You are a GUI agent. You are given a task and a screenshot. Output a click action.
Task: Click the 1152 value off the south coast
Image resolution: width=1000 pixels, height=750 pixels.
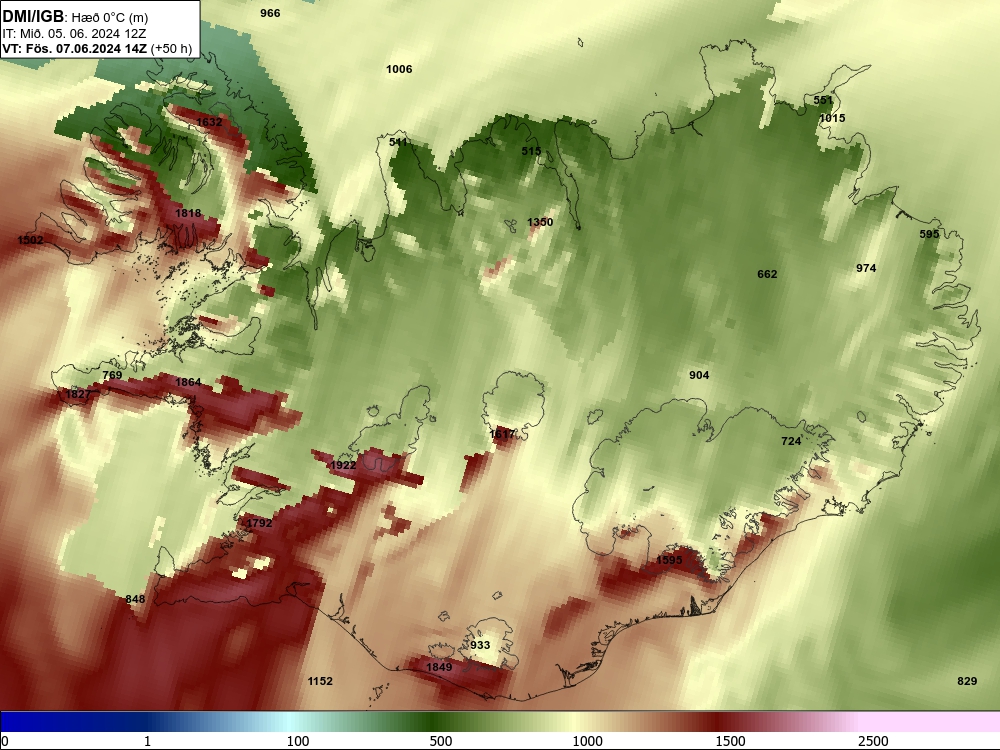pos(320,681)
